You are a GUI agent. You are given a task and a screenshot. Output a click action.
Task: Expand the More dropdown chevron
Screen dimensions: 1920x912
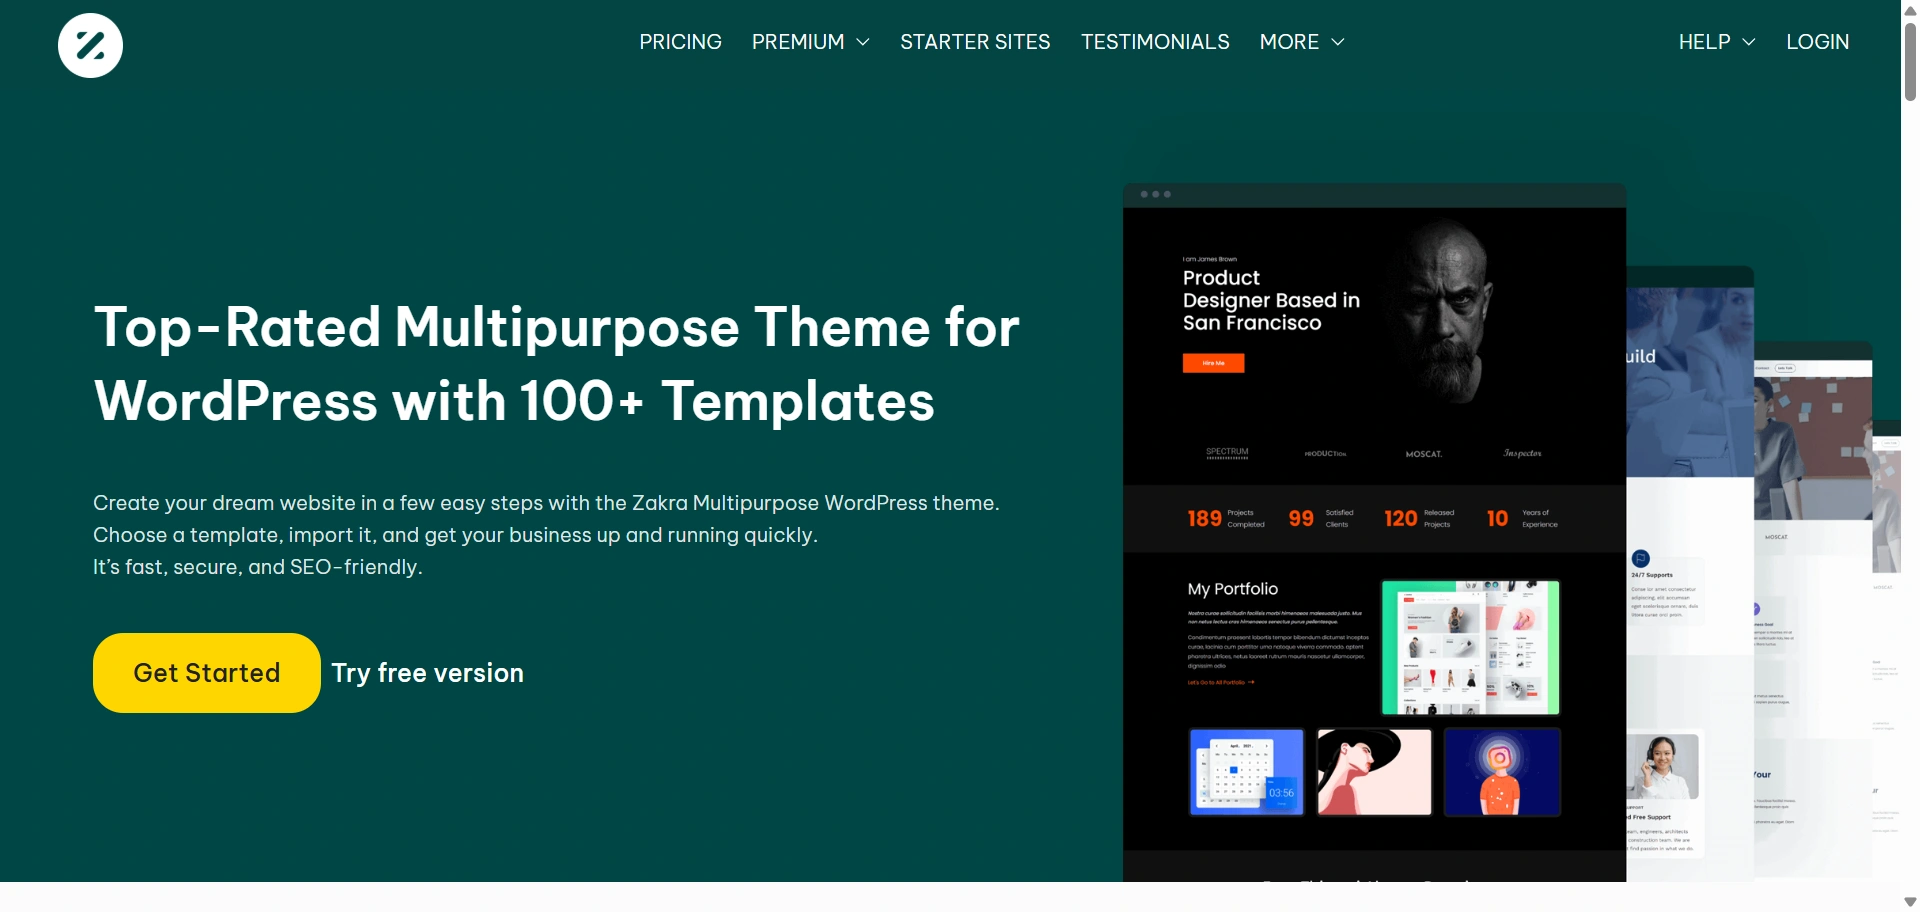tap(1338, 42)
